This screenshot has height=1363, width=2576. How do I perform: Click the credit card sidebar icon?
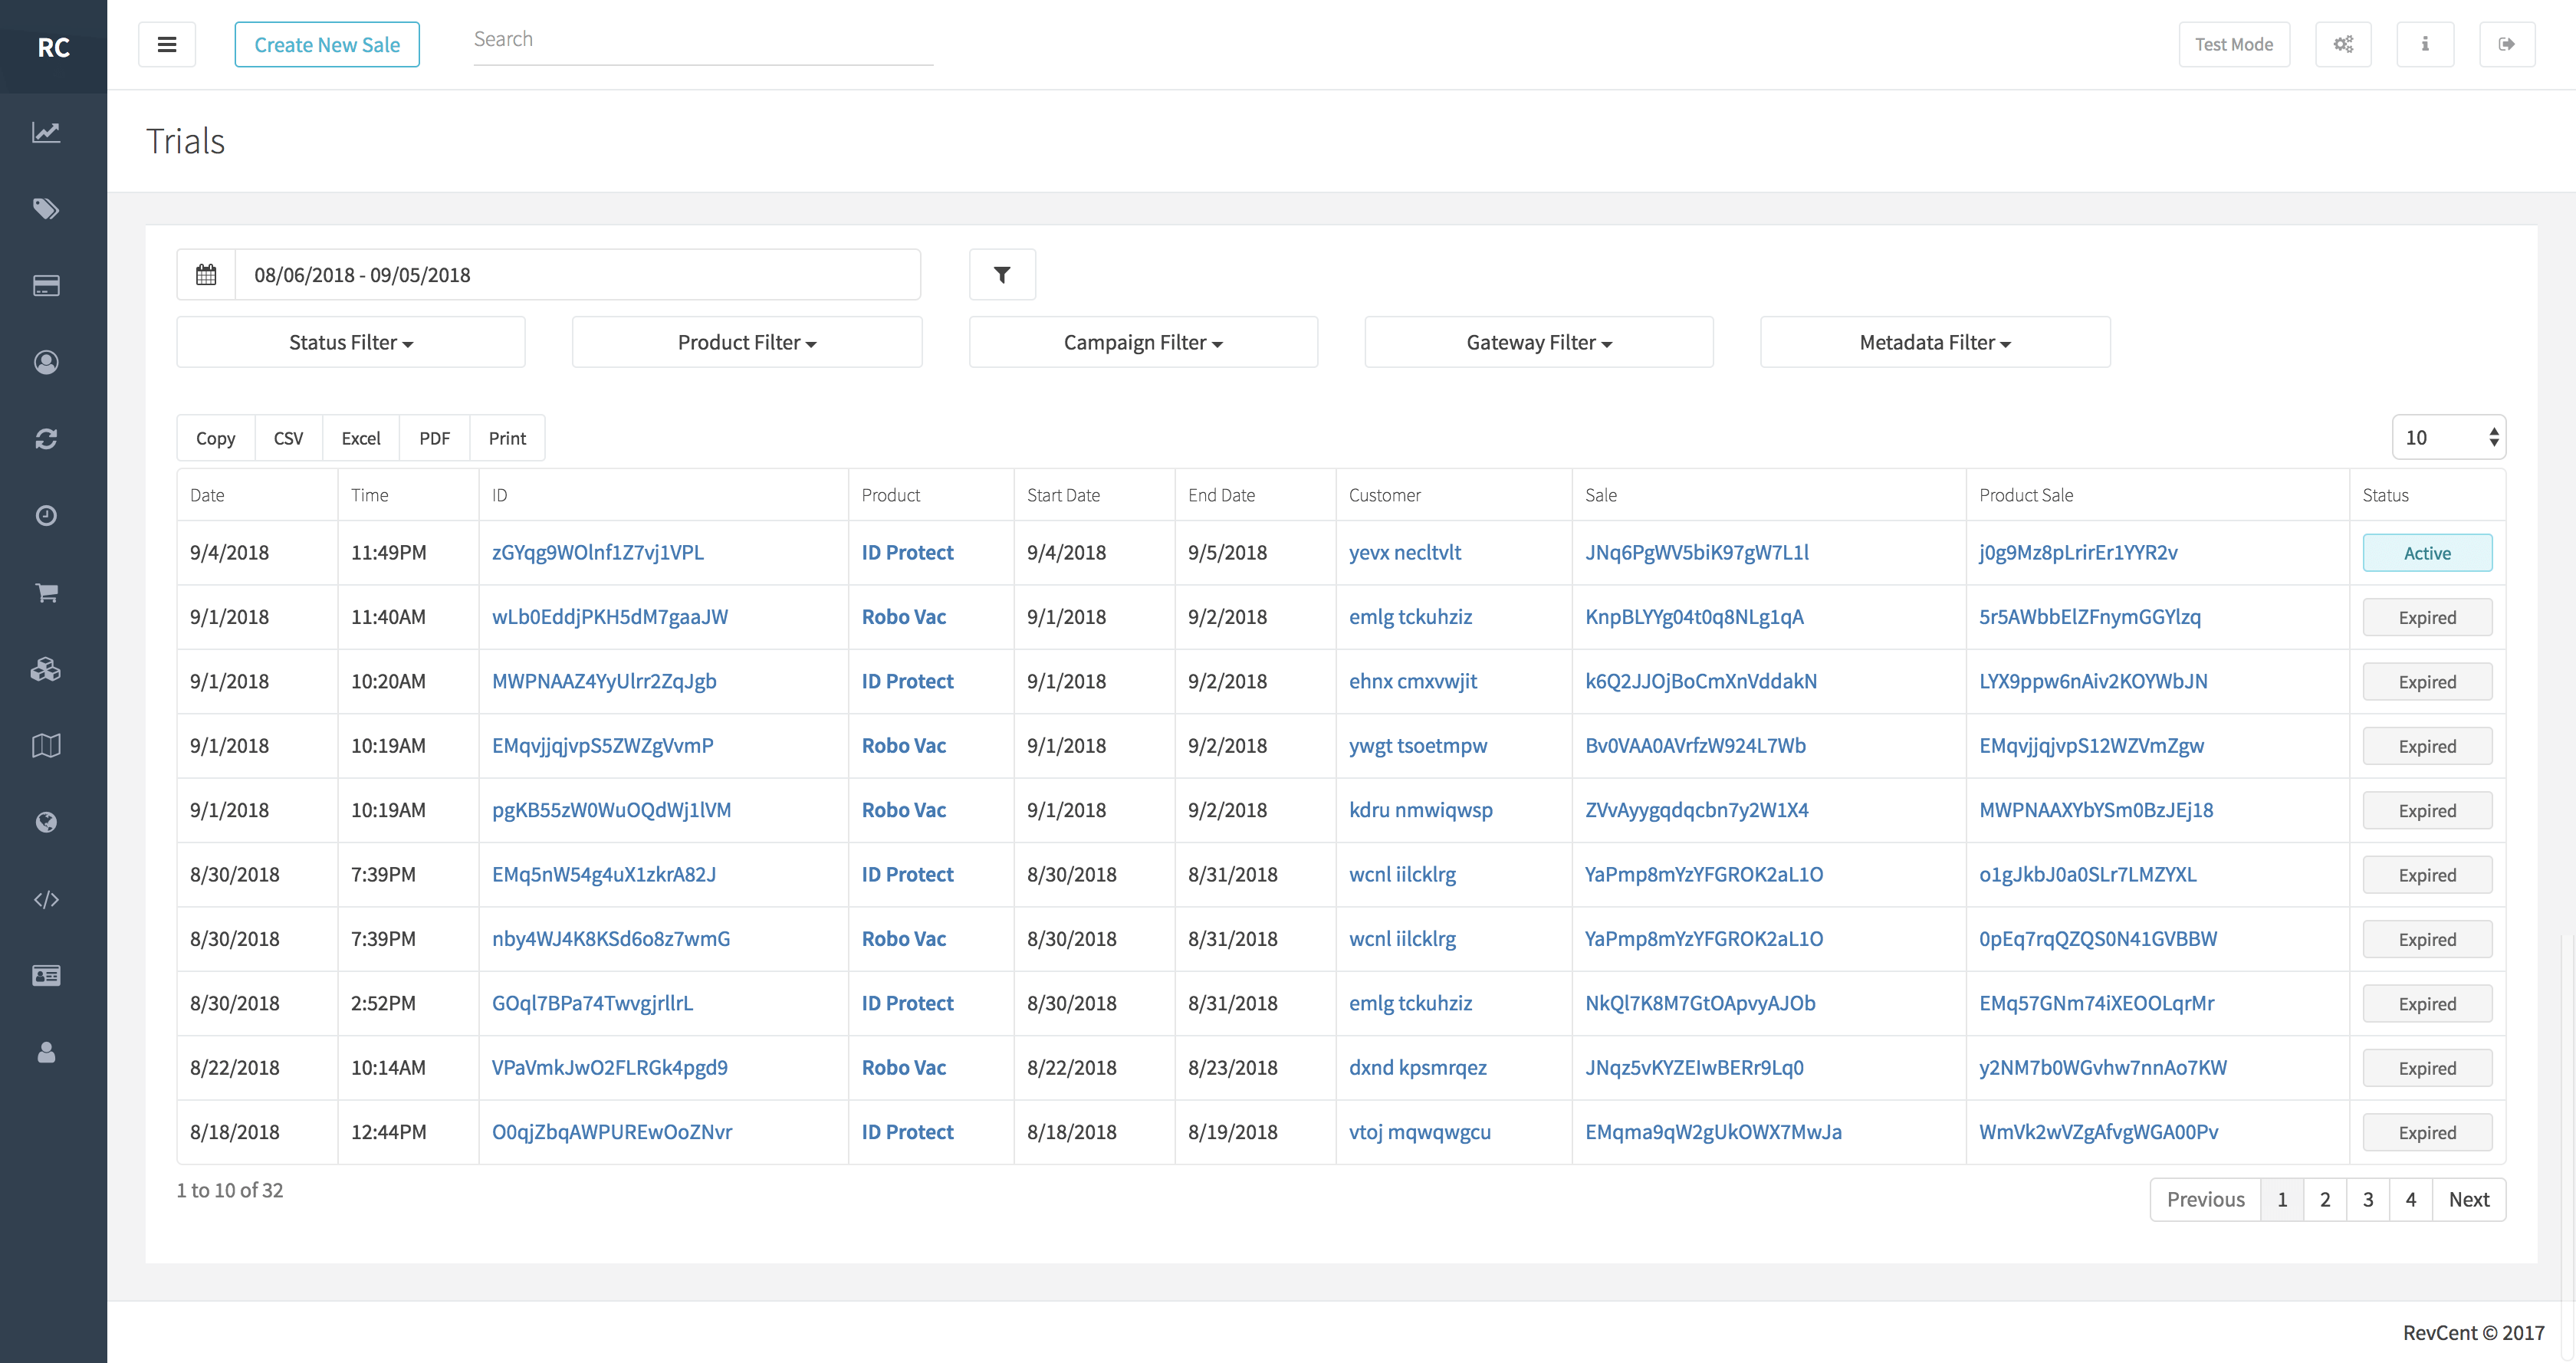46,286
